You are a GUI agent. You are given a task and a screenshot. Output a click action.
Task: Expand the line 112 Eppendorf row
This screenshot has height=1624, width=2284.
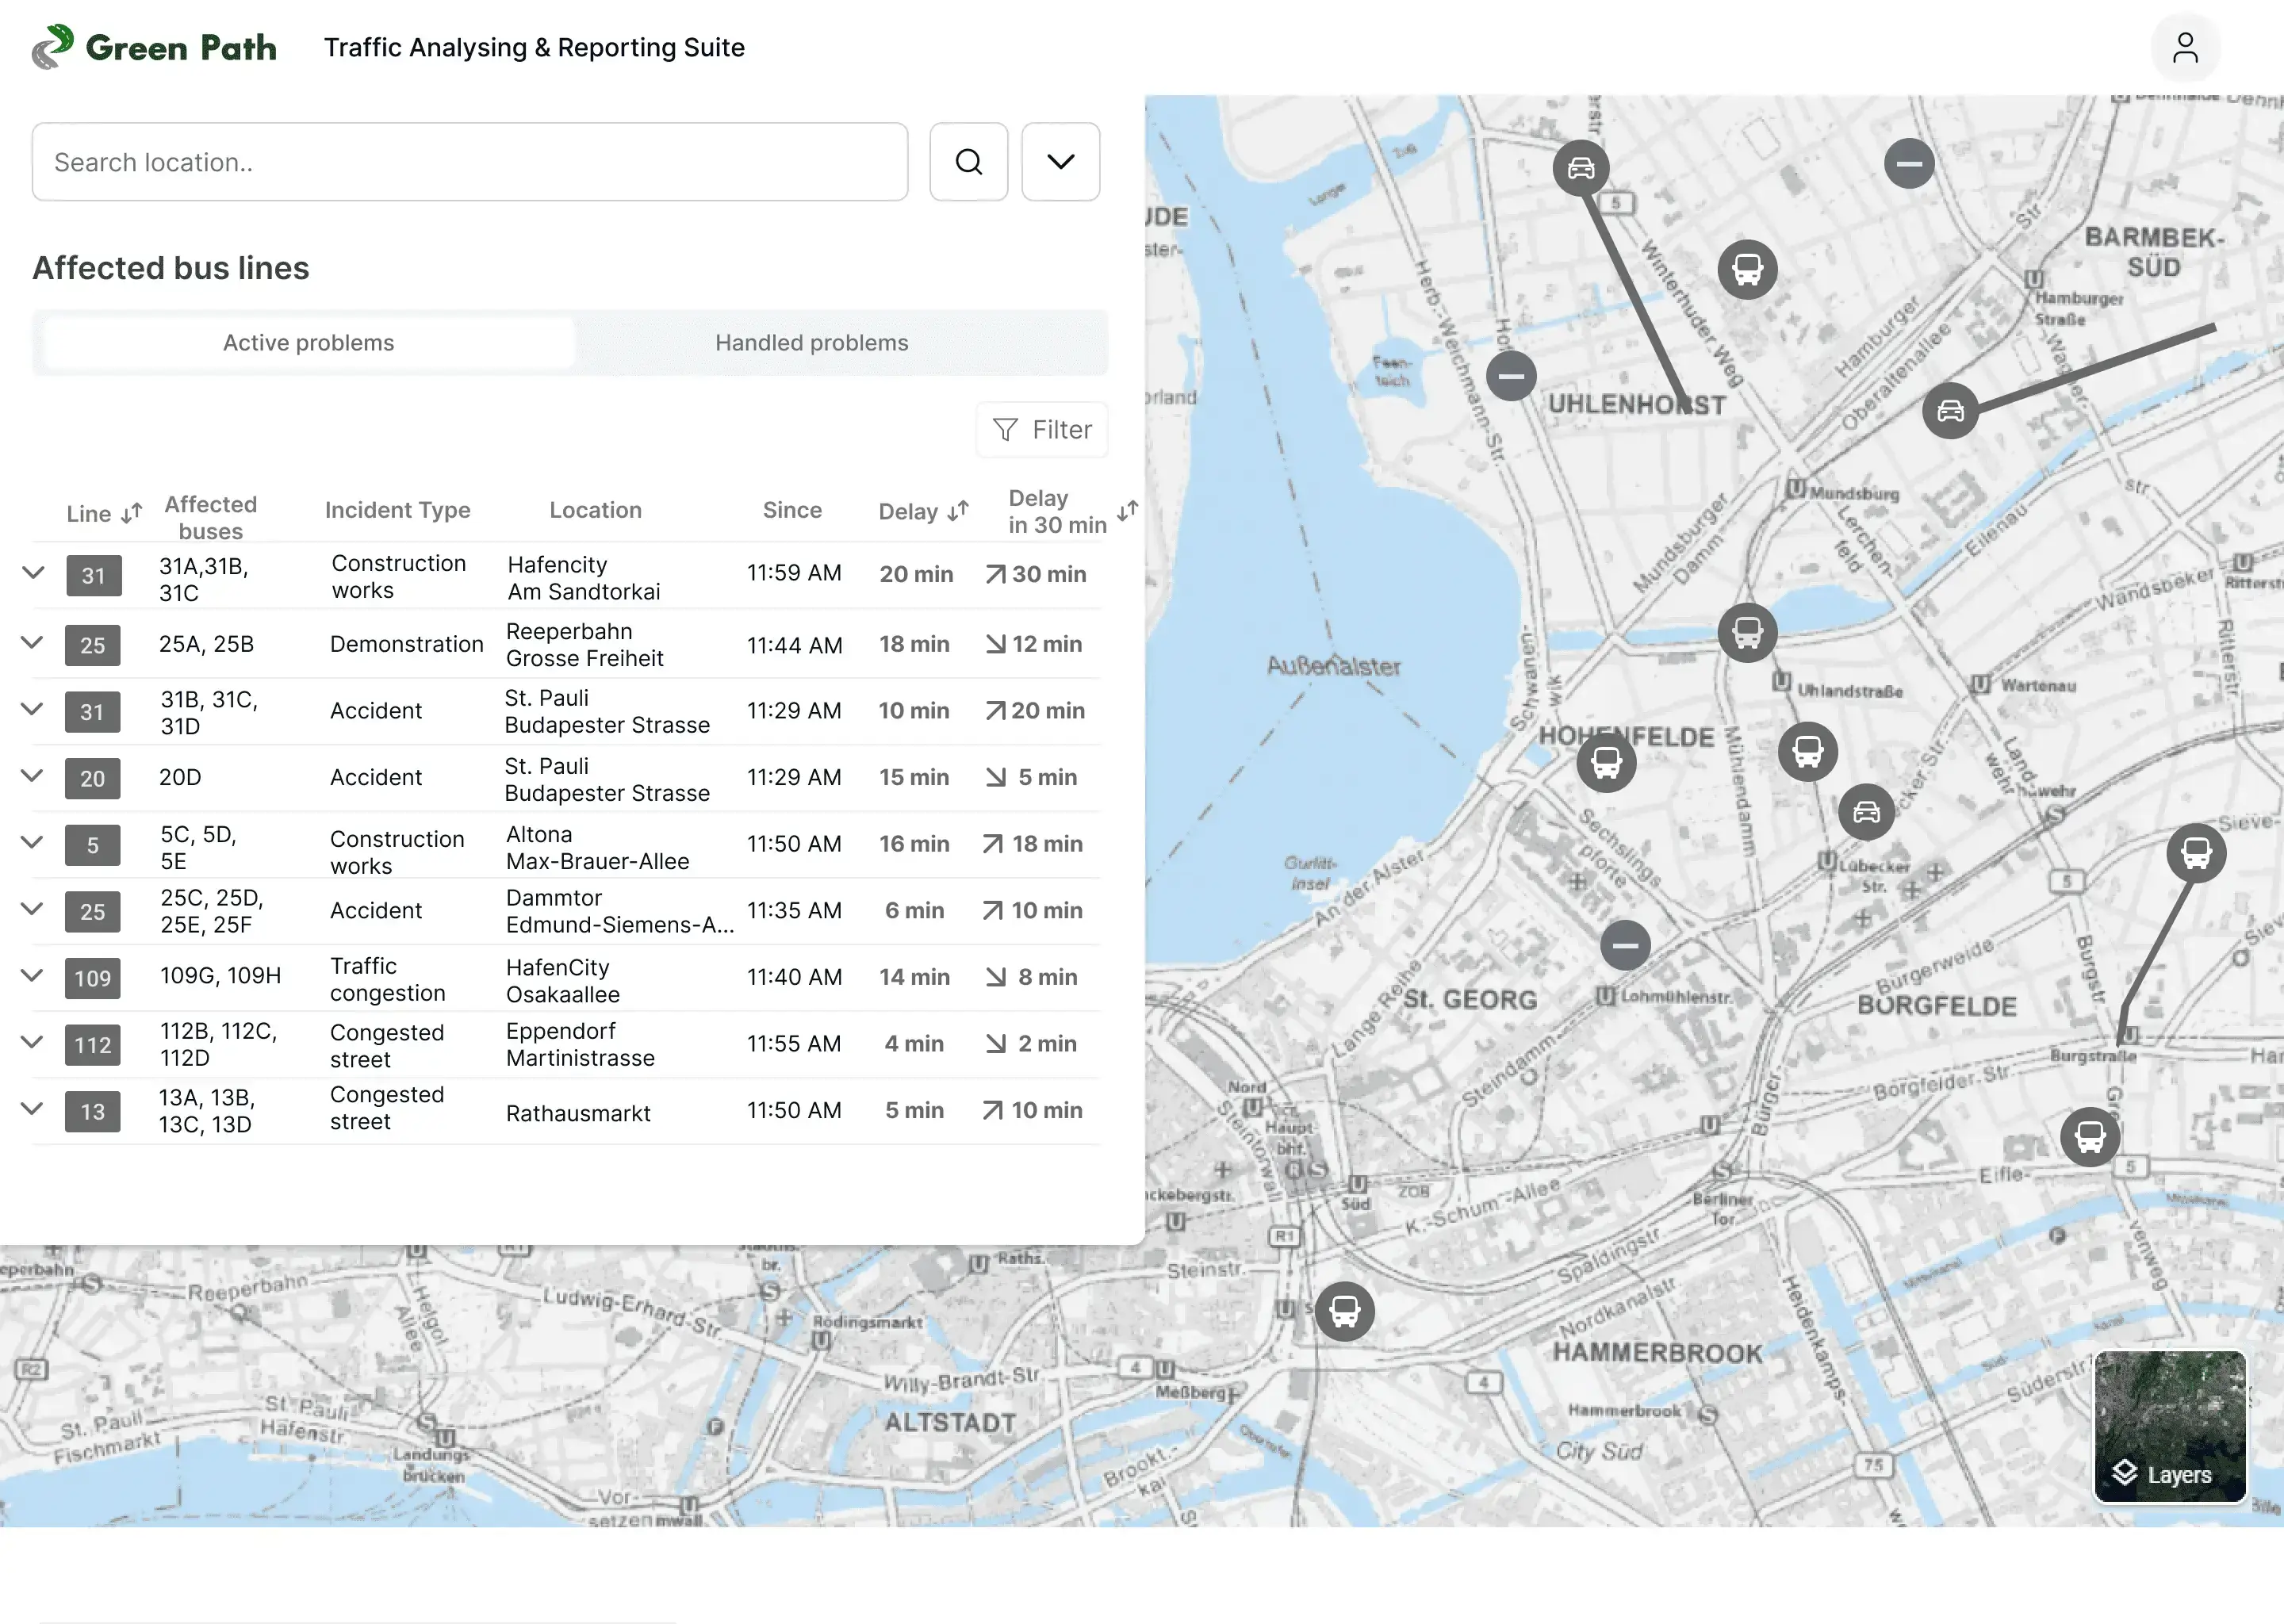coord(33,1042)
